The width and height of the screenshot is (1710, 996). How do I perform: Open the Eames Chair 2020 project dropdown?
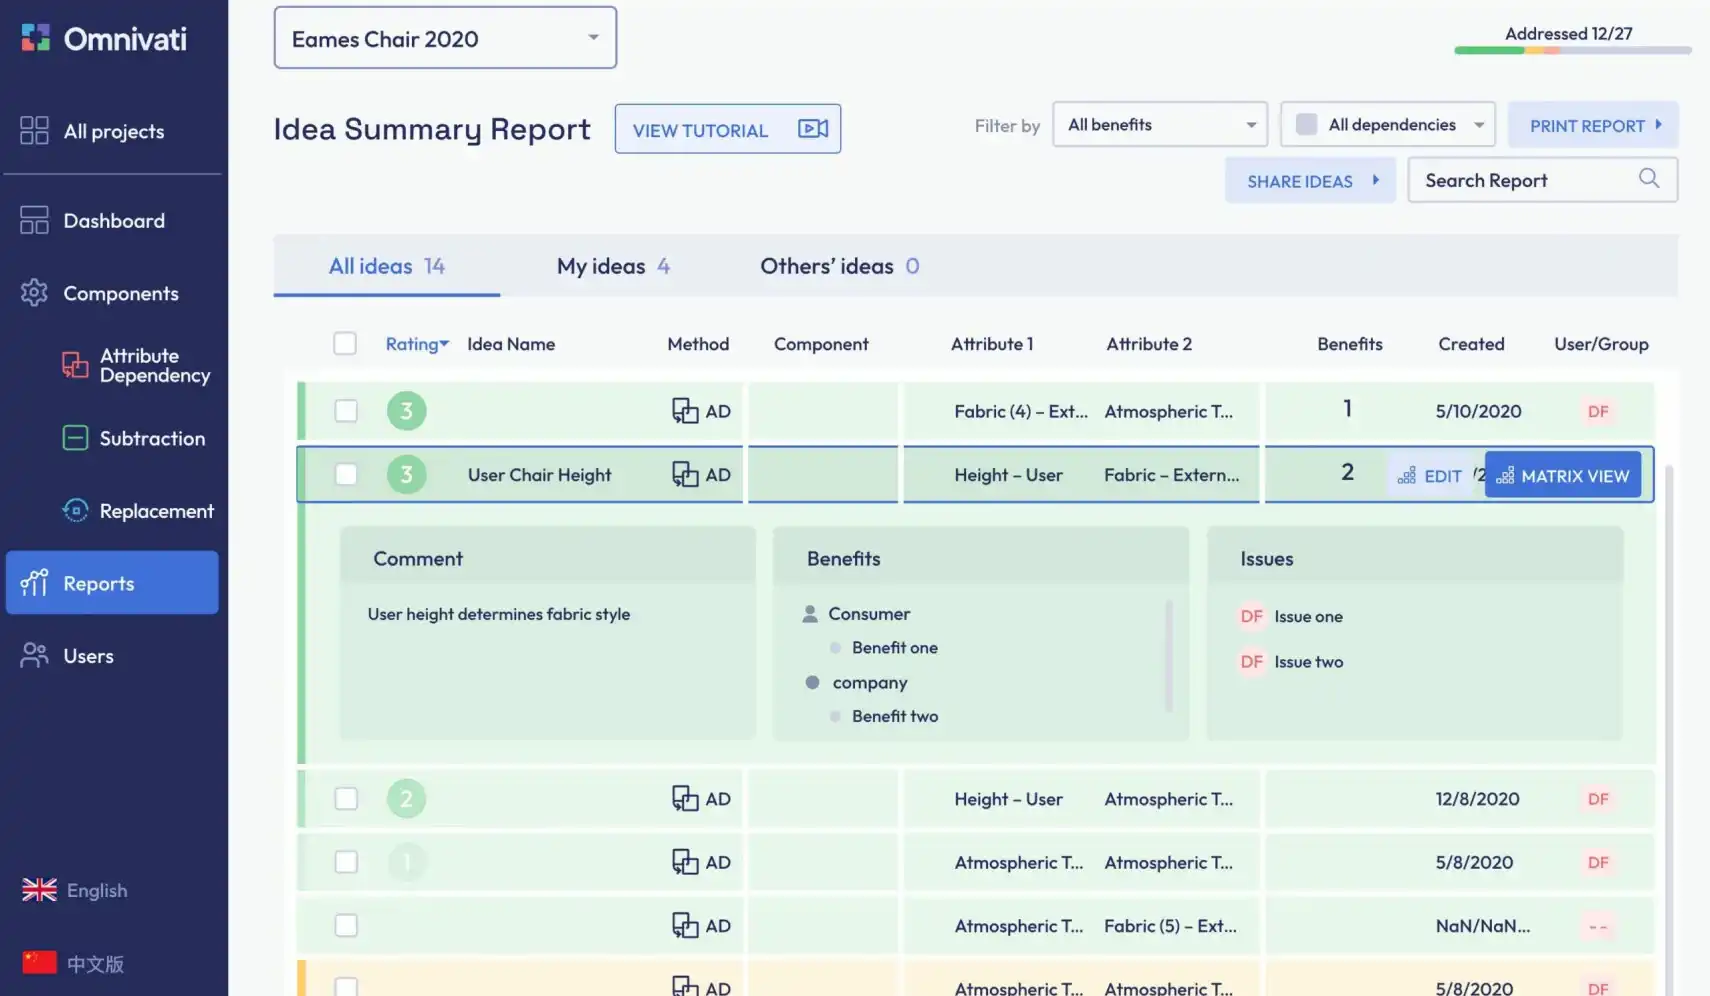[x=445, y=38]
